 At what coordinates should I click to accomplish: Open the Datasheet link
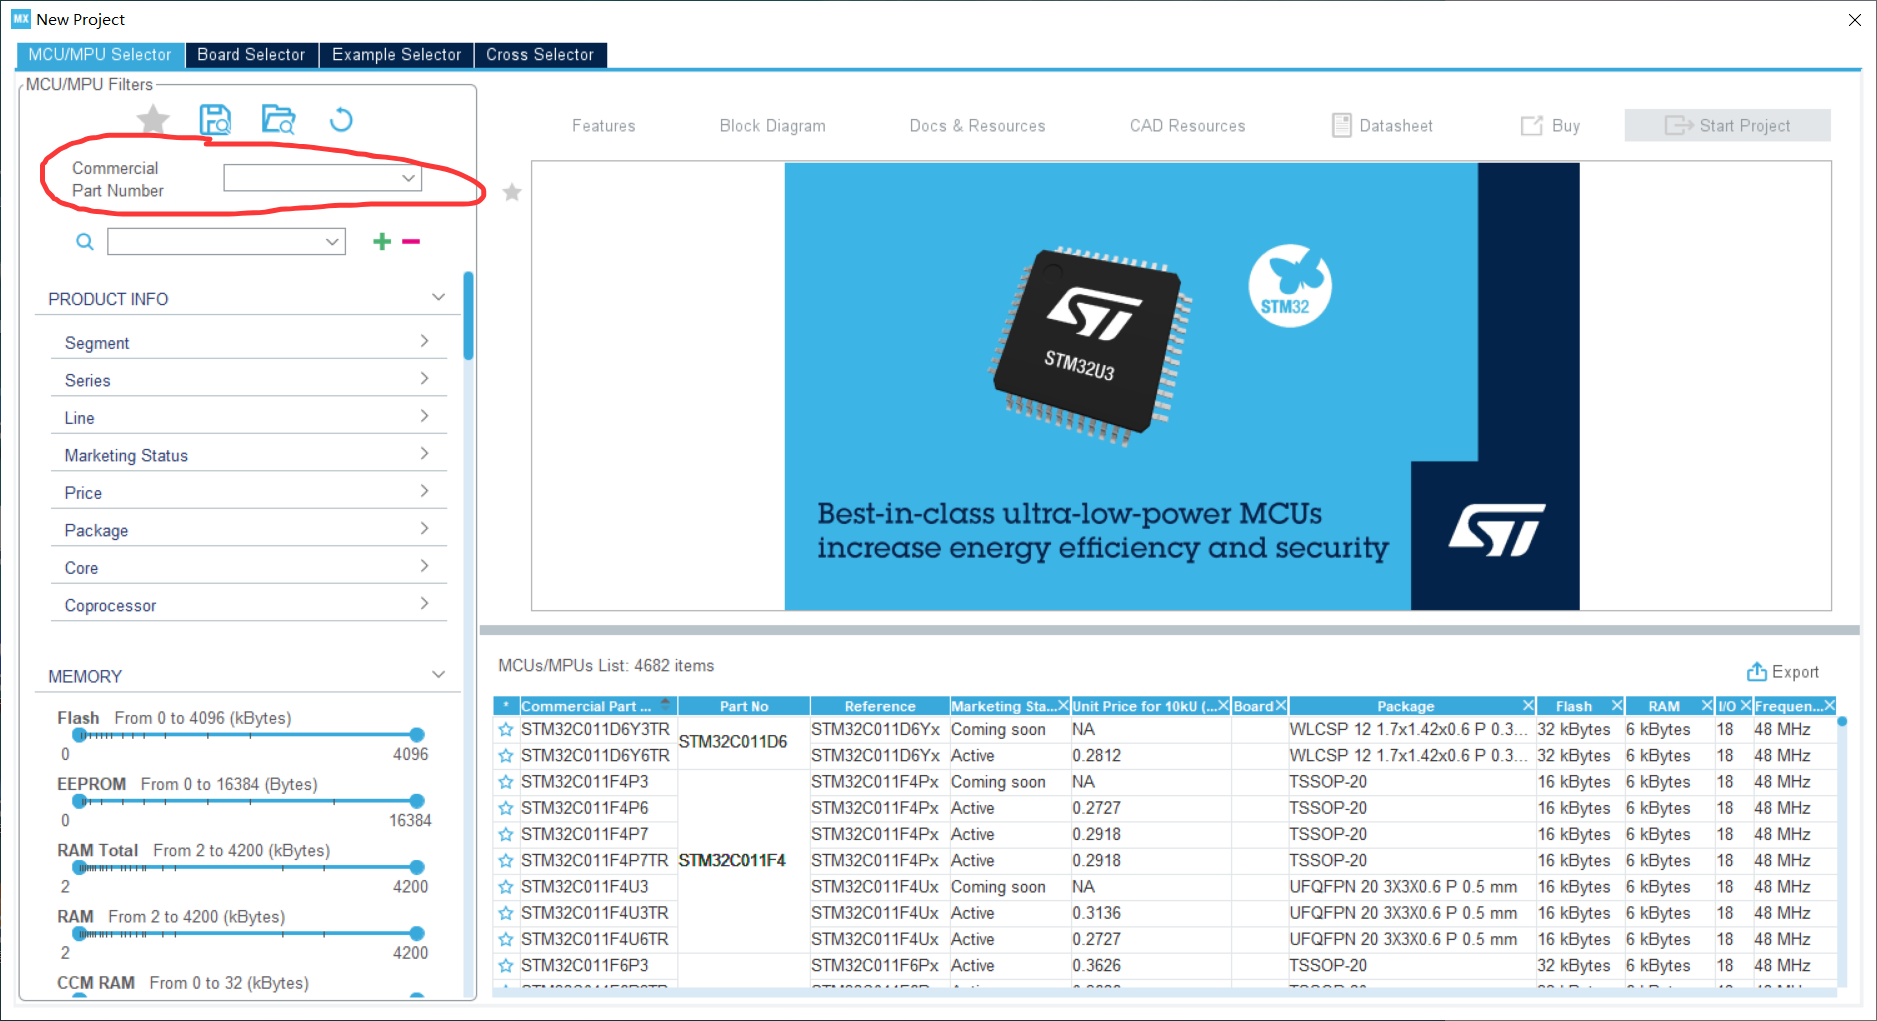[x=1382, y=125]
